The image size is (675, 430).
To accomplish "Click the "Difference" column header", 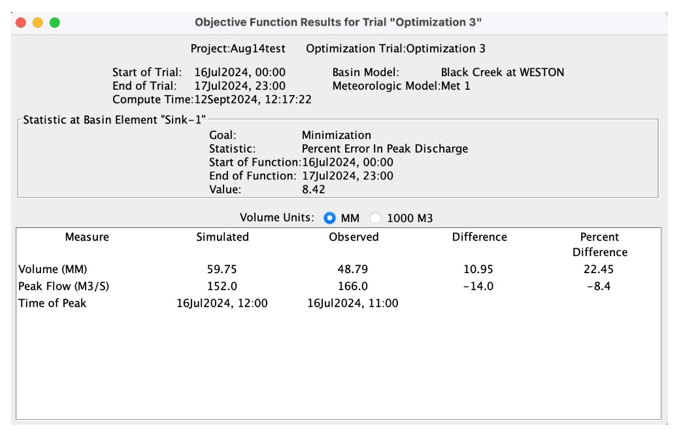I will tap(480, 237).
